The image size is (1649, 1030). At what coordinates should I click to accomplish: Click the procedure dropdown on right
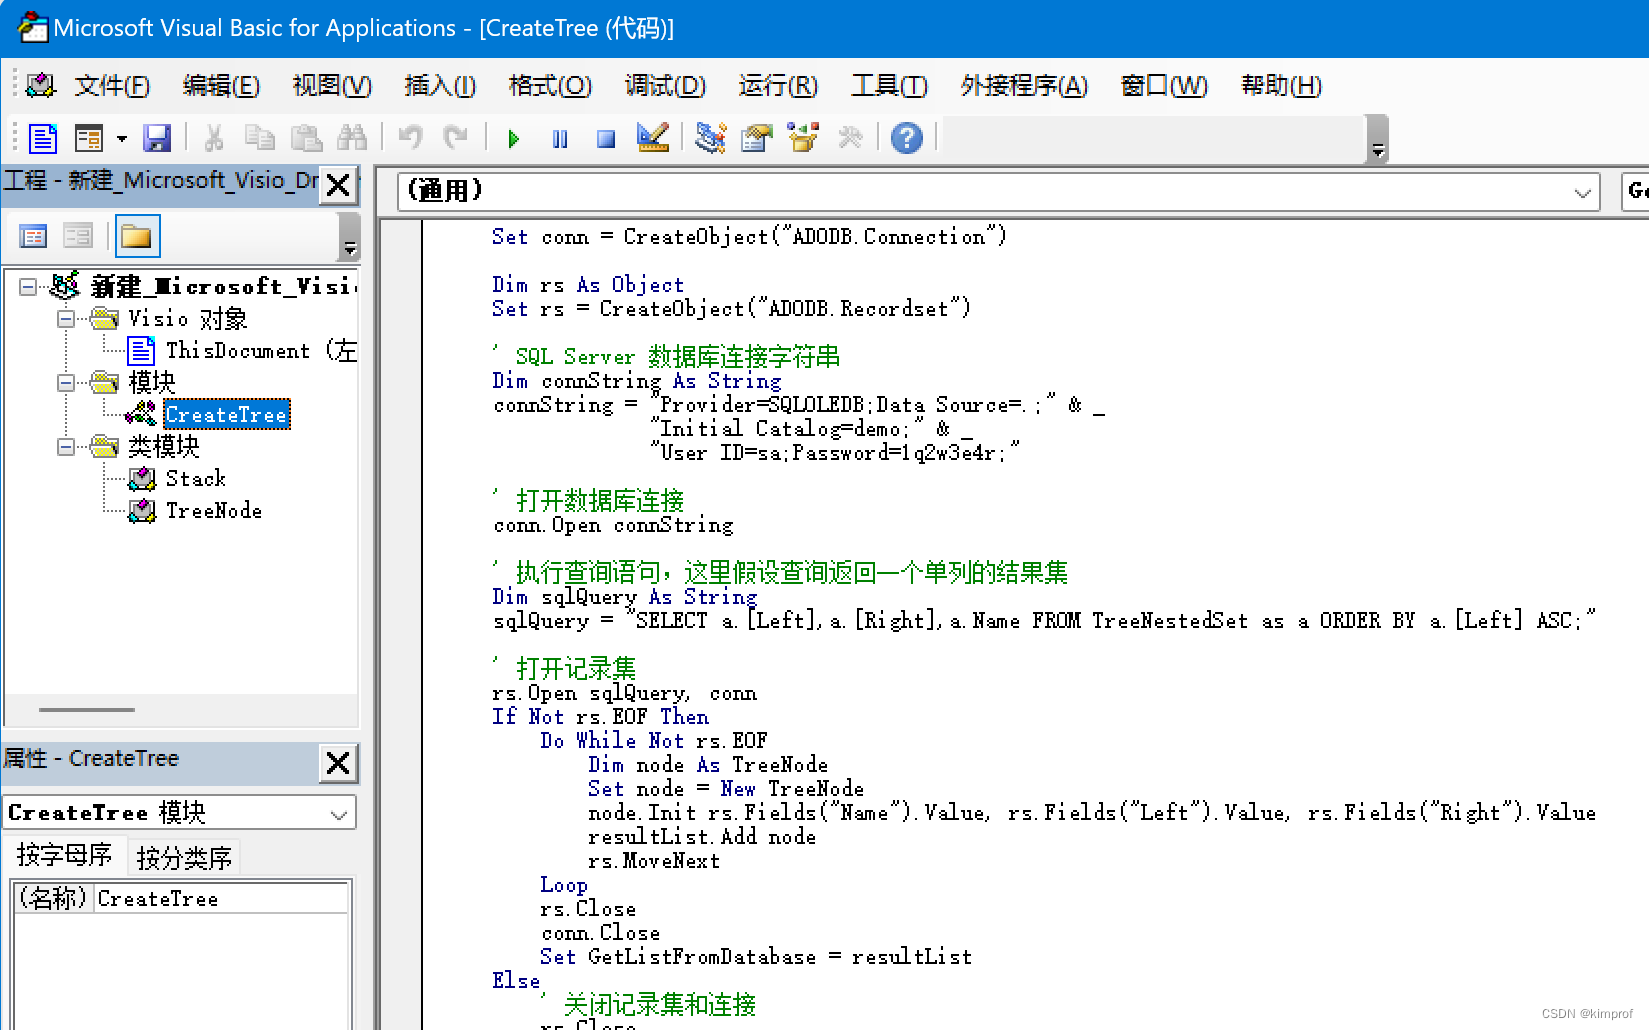(x=1634, y=192)
